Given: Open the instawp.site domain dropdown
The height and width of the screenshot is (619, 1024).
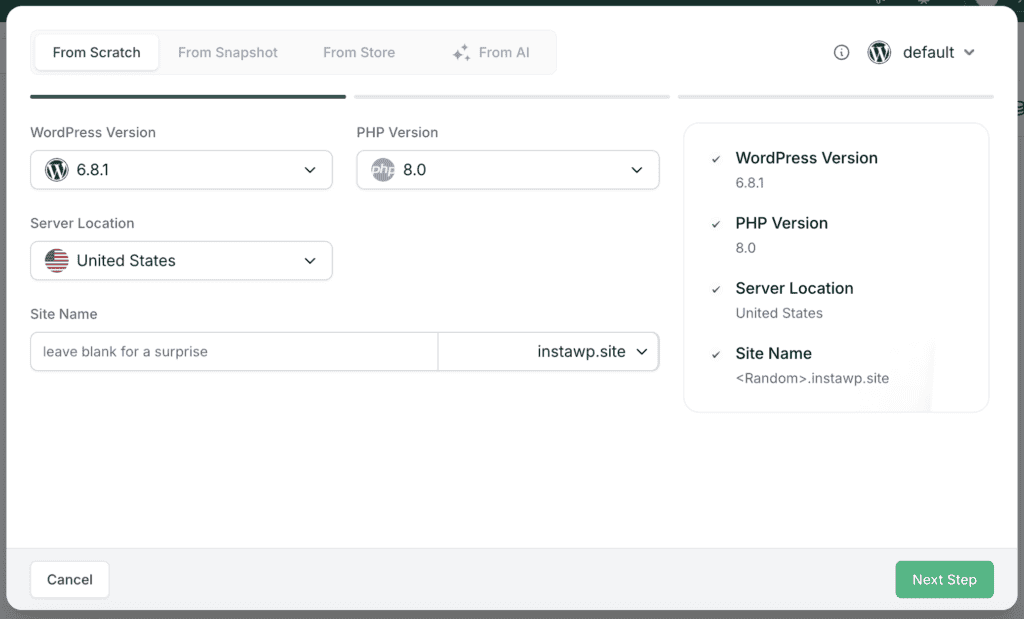Looking at the screenshot, I should coord(549,351).
